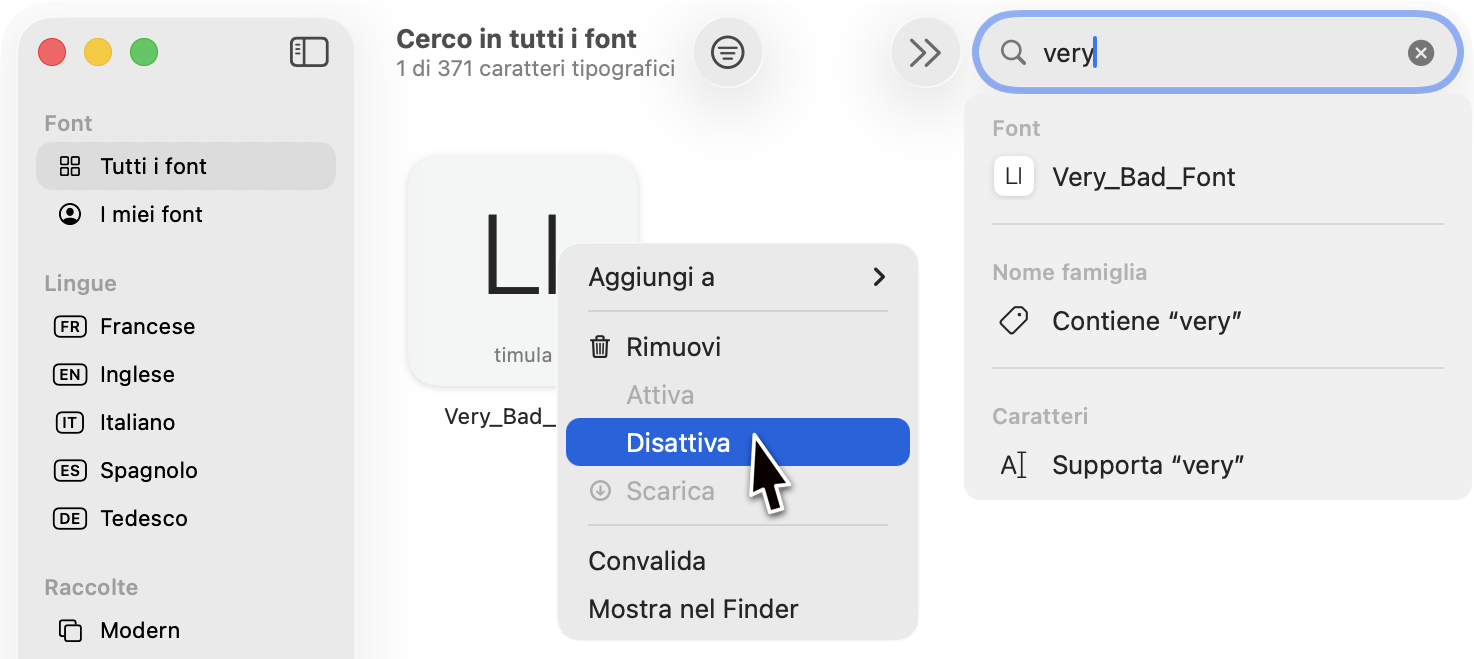Screen dimensions: 1474x659
Task: Open the Very_Bad_Font search suggestion
Action: tap(1144, 176)
